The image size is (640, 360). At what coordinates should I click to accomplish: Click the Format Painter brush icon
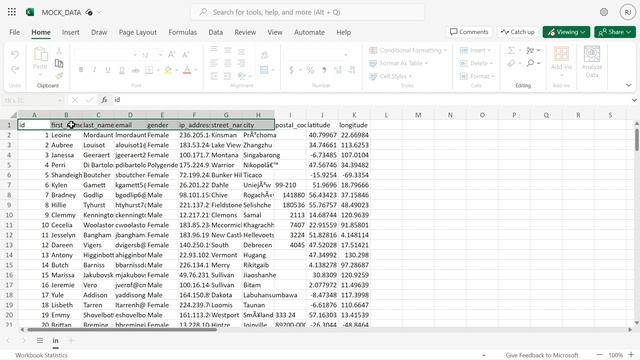(59, 76)
